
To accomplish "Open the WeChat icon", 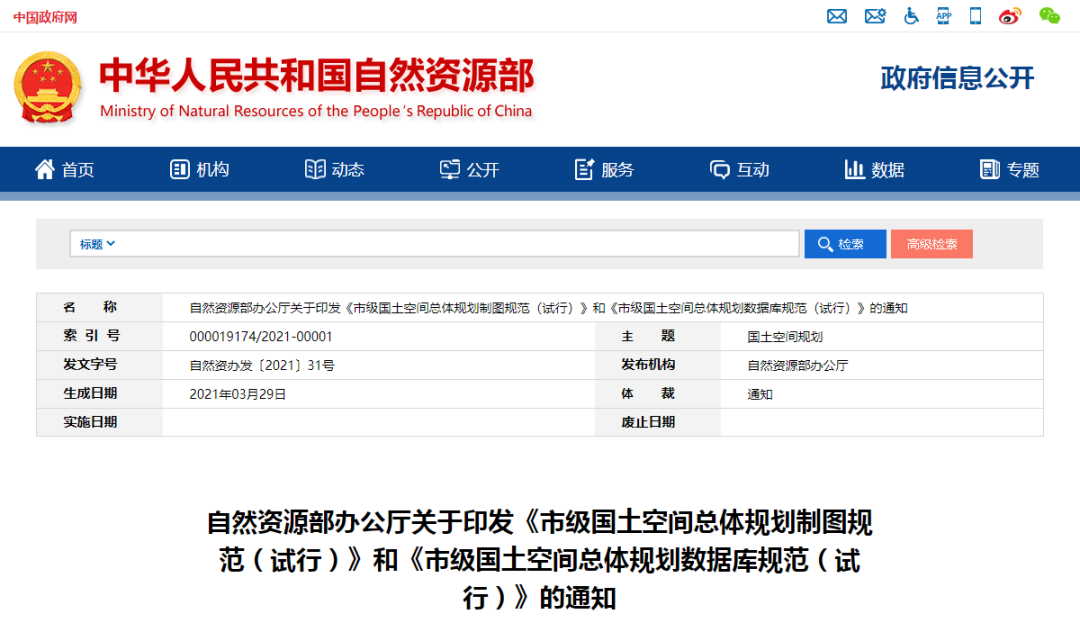I will (1049, 16).
